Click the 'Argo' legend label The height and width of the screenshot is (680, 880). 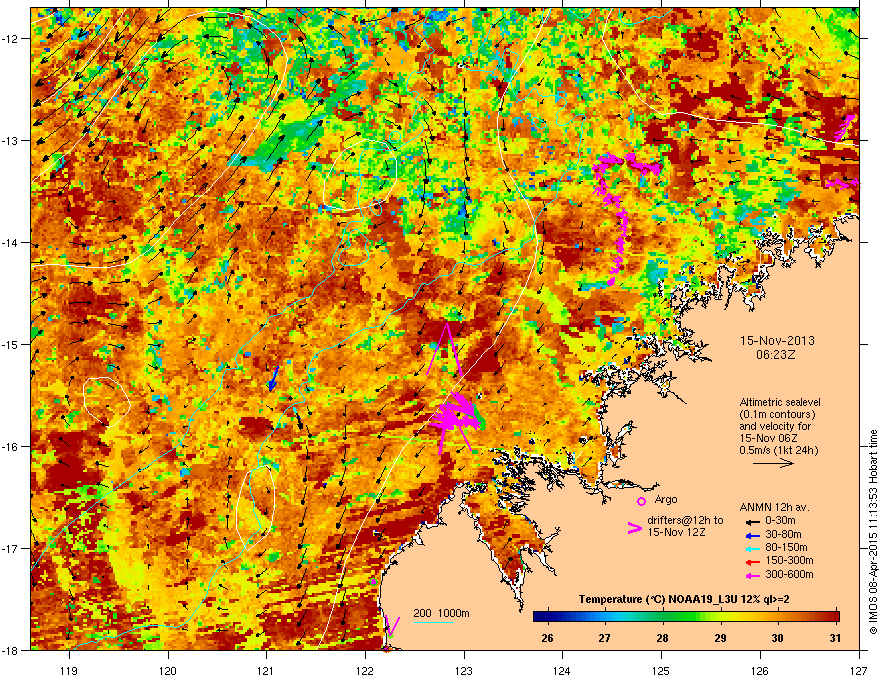[x=666, y=499]
